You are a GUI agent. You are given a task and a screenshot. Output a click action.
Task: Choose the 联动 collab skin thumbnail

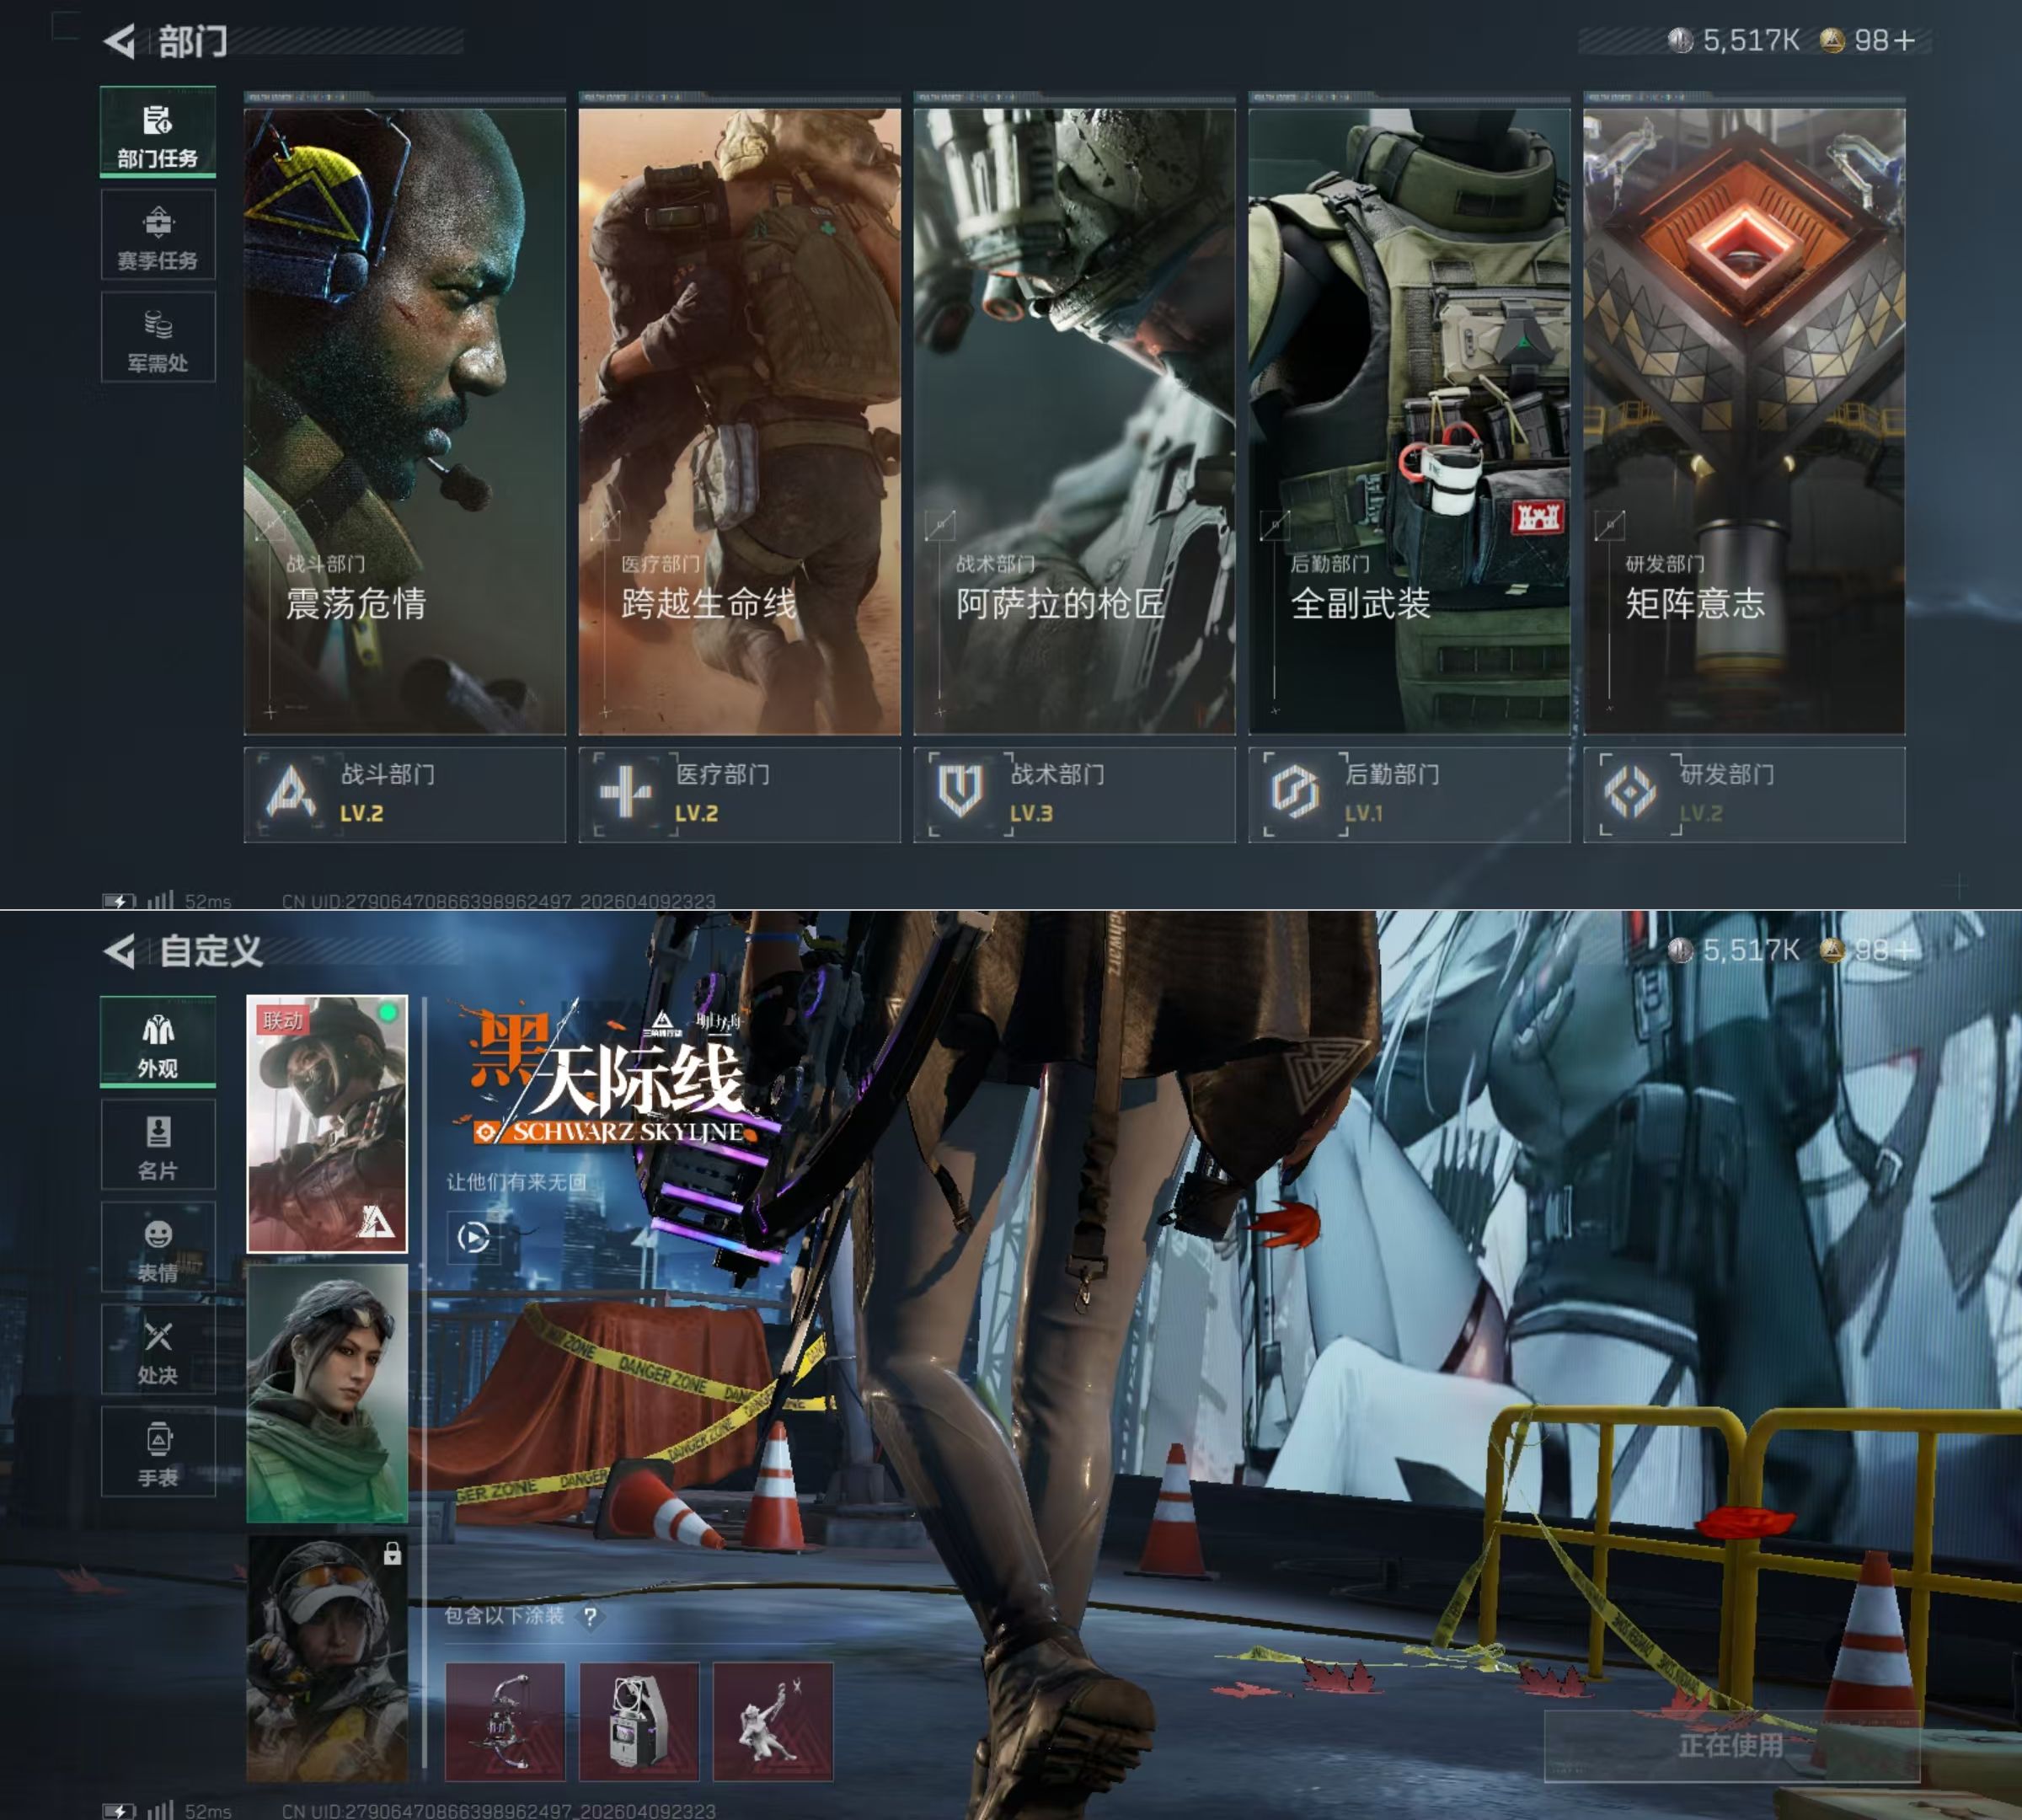pyautogui.click(x=327, y=1124)
